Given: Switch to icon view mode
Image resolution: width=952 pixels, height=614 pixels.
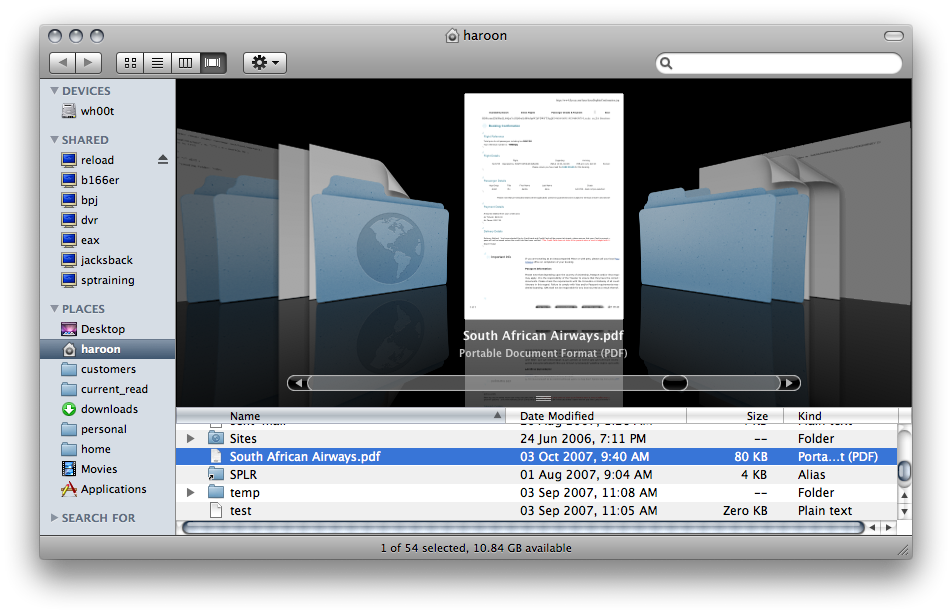Looking at the screenshot, I should [130, 63].
